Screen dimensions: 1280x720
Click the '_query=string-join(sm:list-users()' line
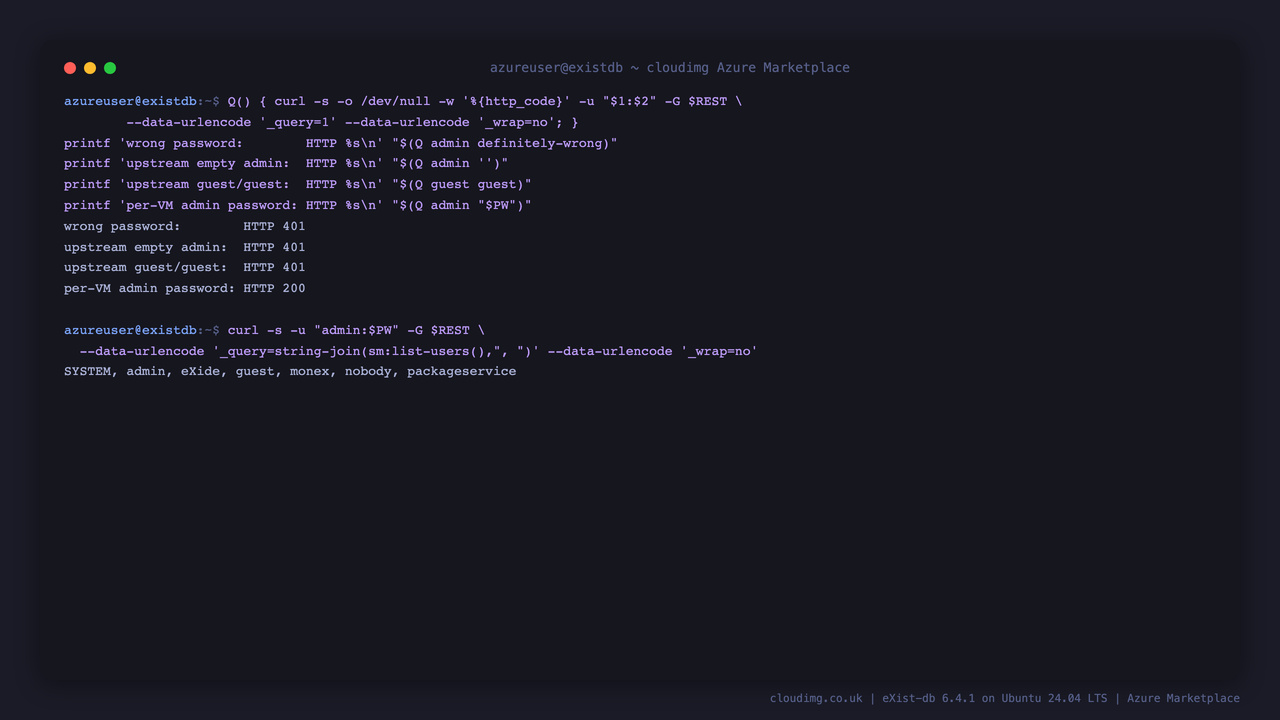(419, 351)
